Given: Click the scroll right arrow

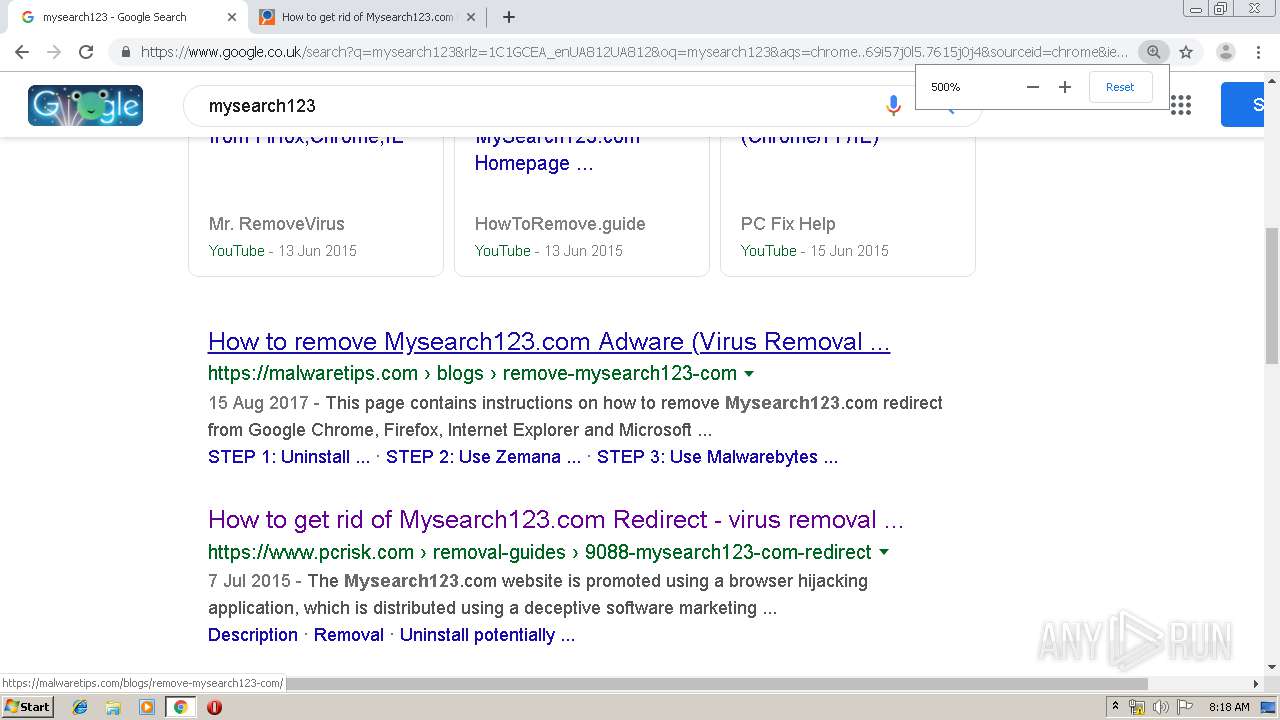Looking at the screenshot, I should coord(1256,684).
